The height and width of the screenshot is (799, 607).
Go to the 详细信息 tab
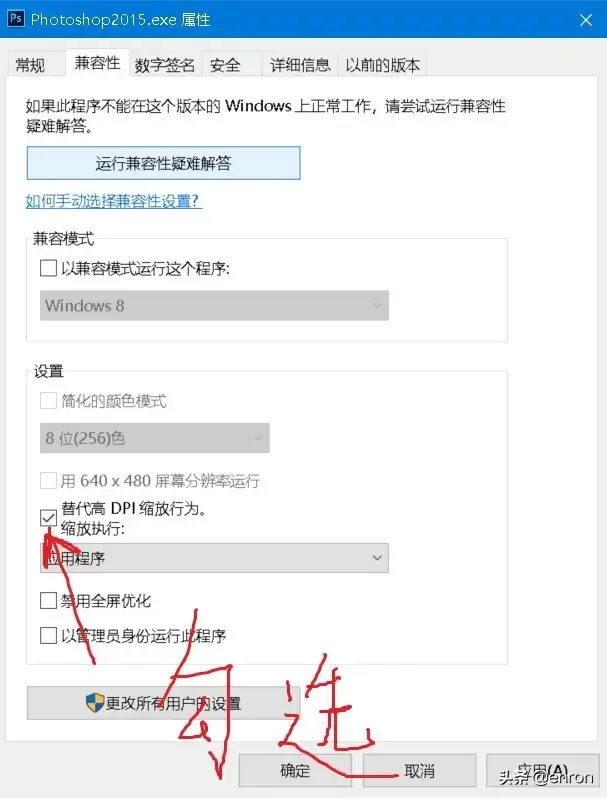click(x=300, y=65)
